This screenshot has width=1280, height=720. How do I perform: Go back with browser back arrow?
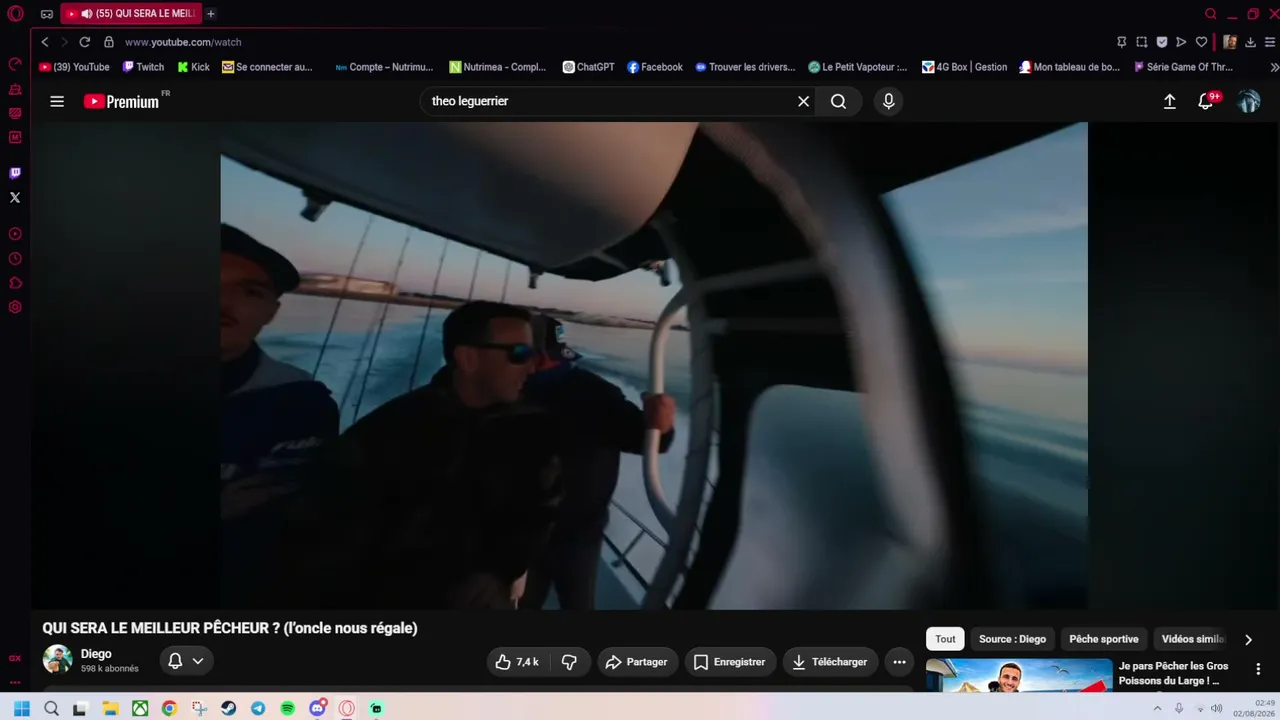(45, 42)
